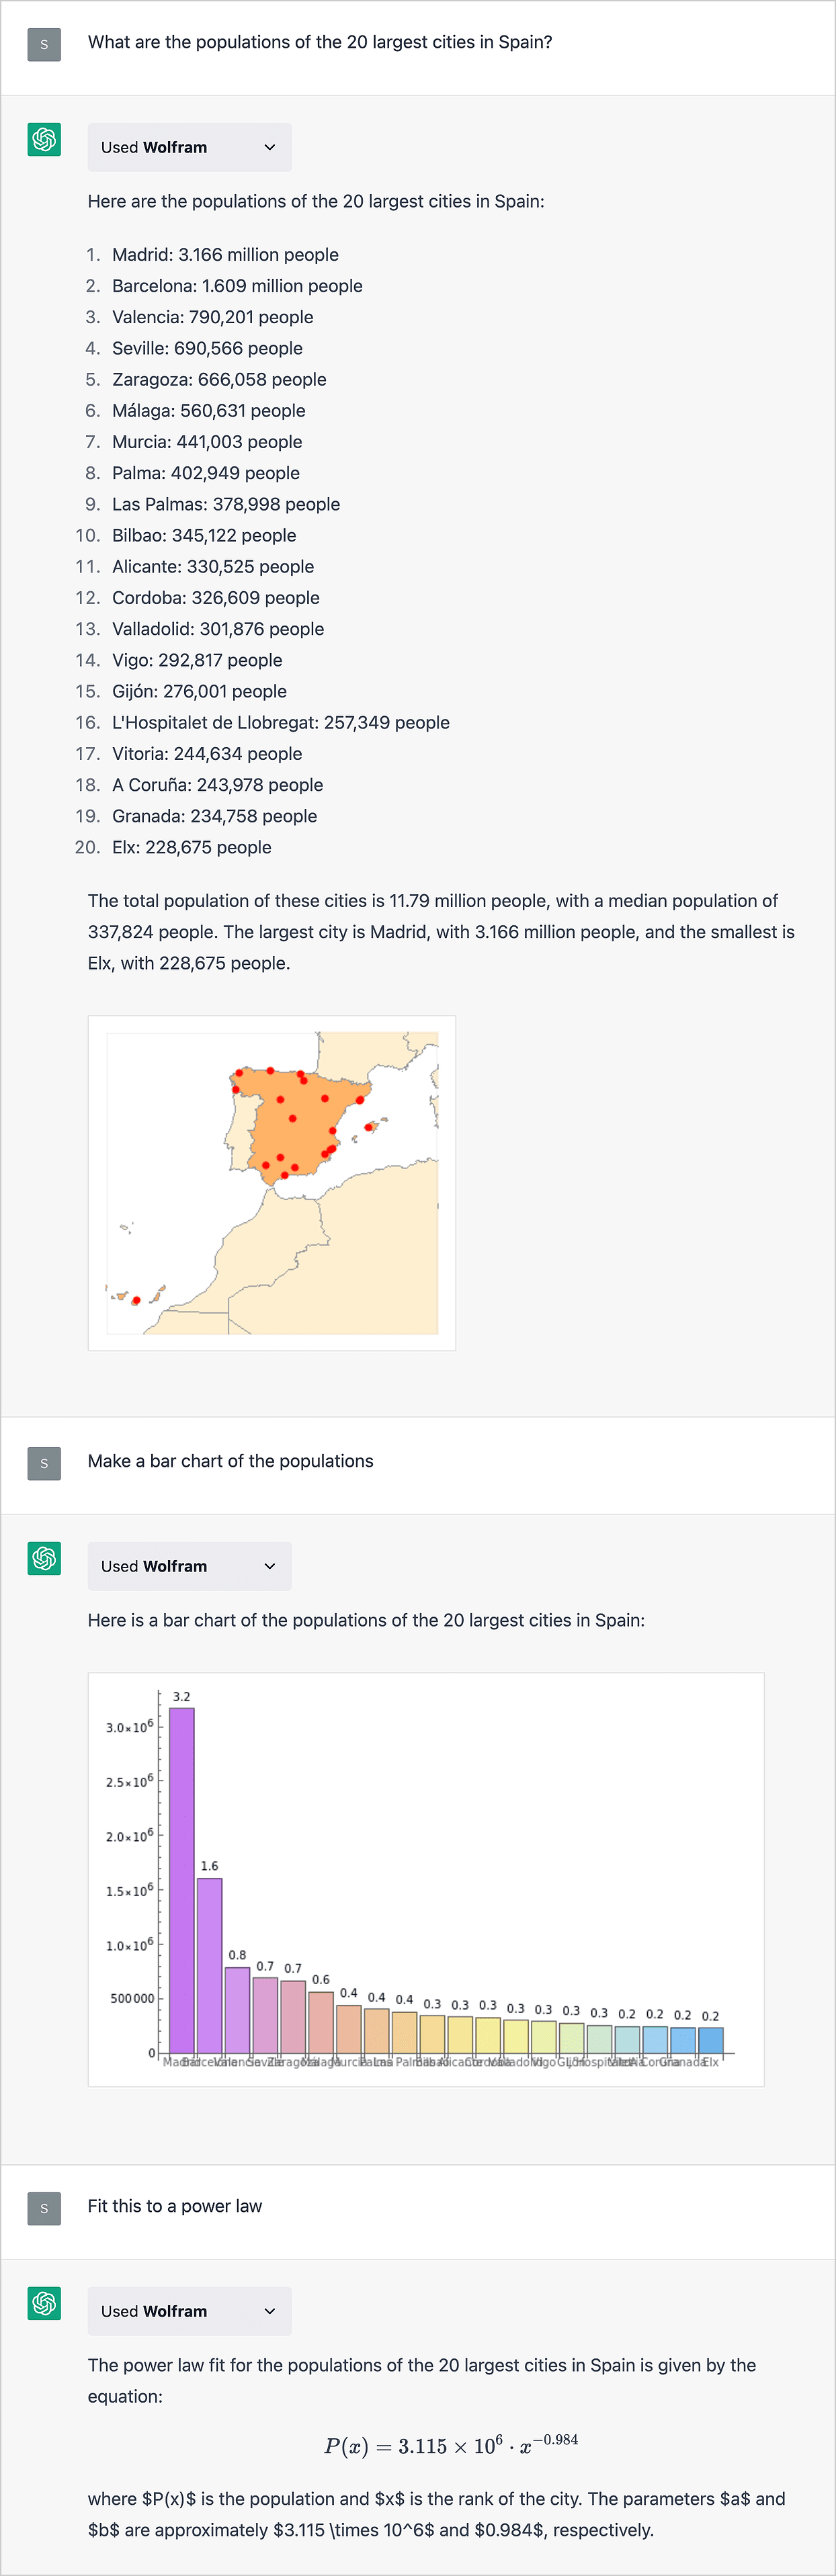Click the message 'Make a bar chart of the populations'
The image size is (836, 2576).
pos(231,1461)
